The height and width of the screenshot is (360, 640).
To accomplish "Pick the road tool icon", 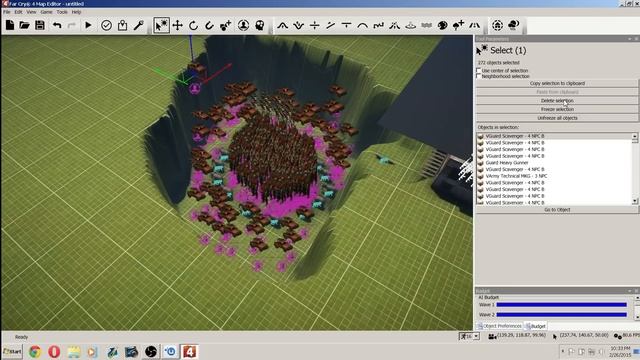I will pyautogui.click(x=474, y=25).
